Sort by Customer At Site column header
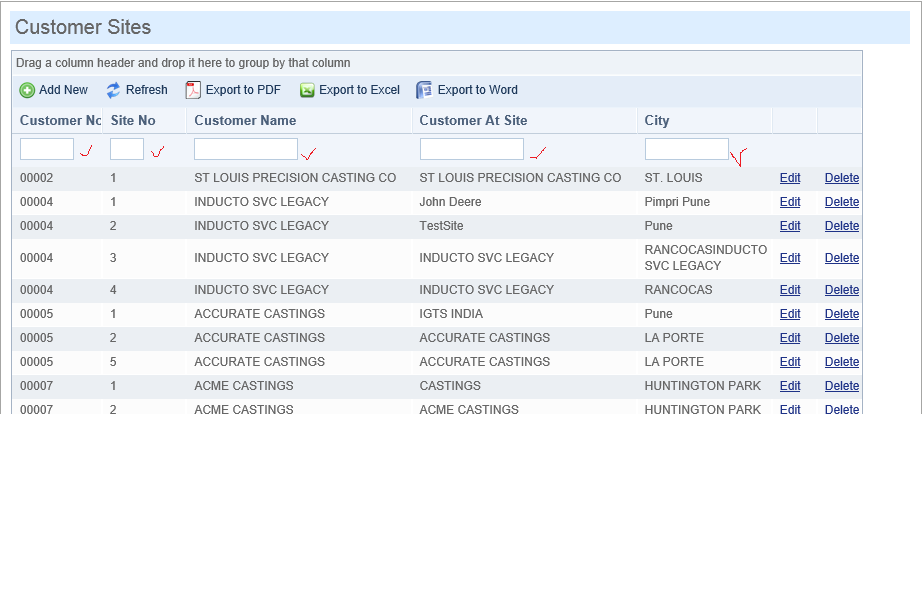923x614 pixels. point(473,121)
